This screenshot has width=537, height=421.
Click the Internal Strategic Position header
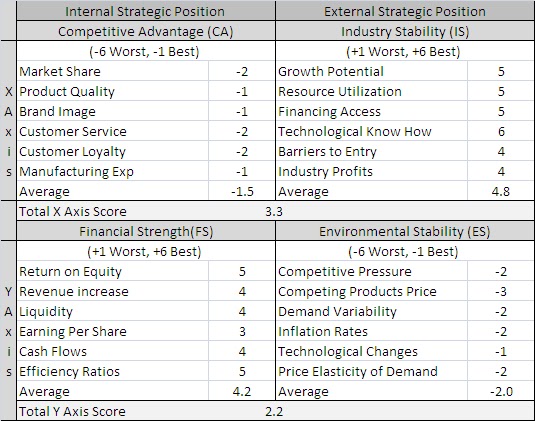coord(146,11)
